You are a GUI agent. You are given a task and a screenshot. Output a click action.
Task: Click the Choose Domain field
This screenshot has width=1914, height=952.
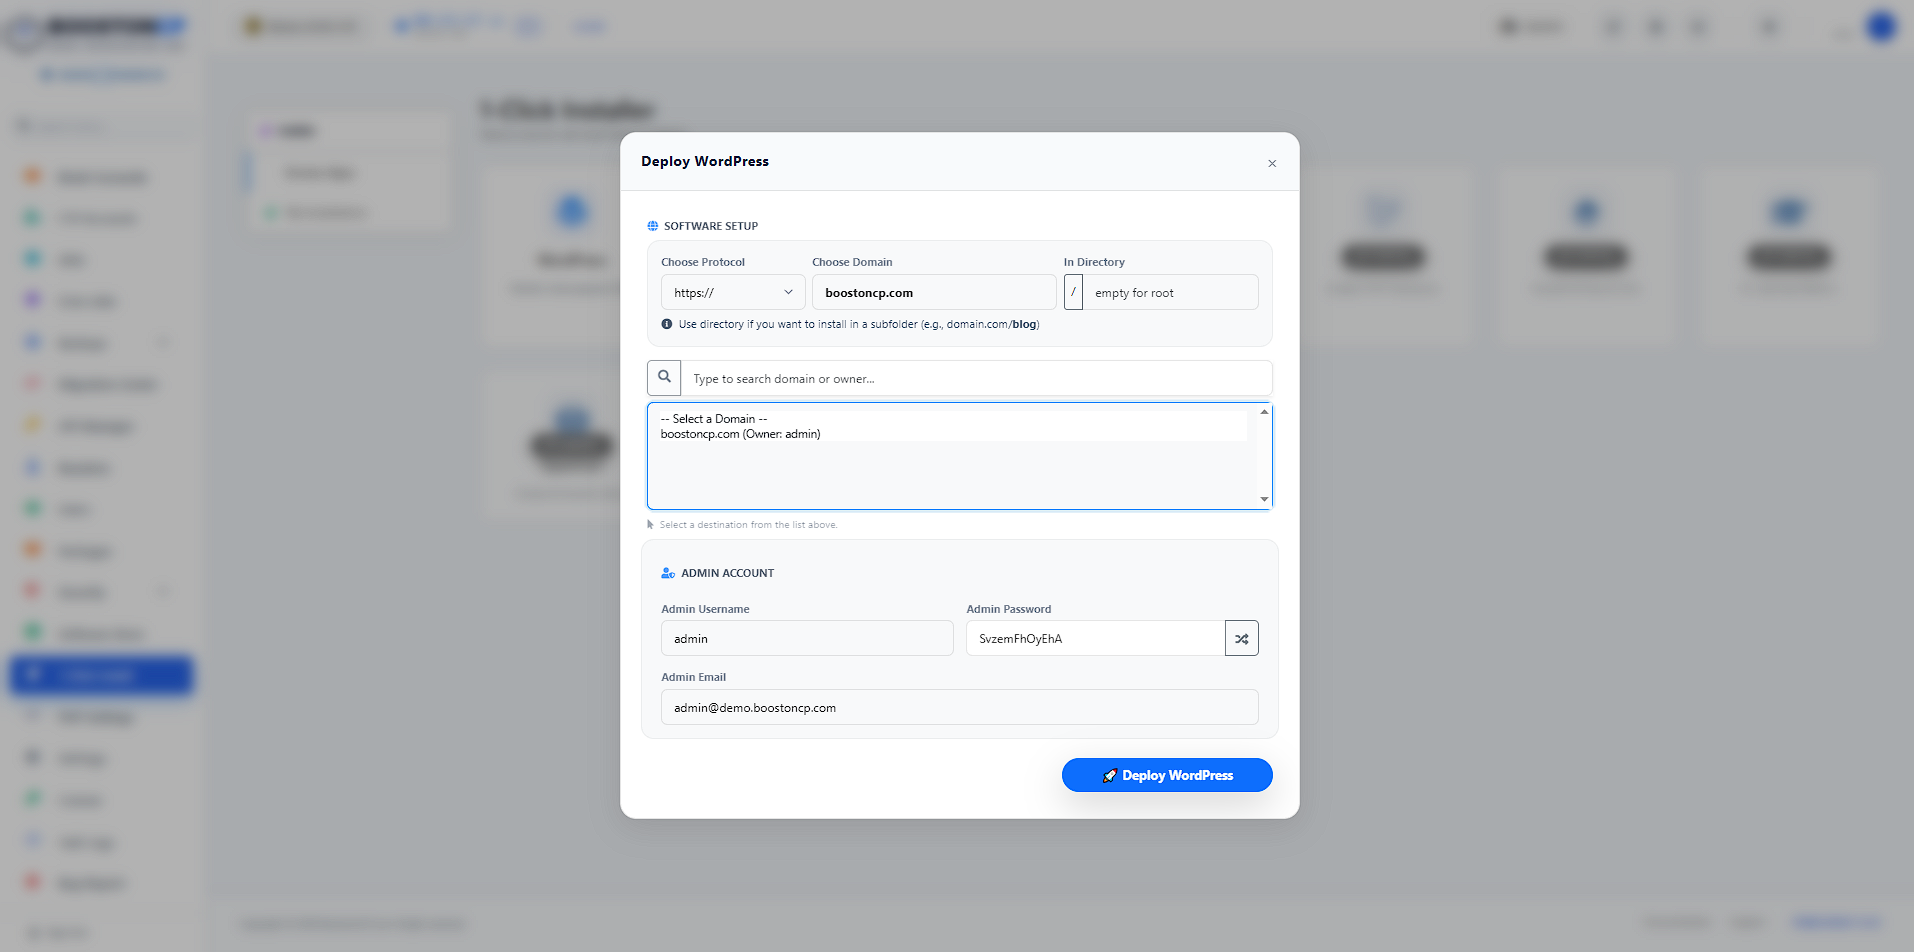(934, 292)
